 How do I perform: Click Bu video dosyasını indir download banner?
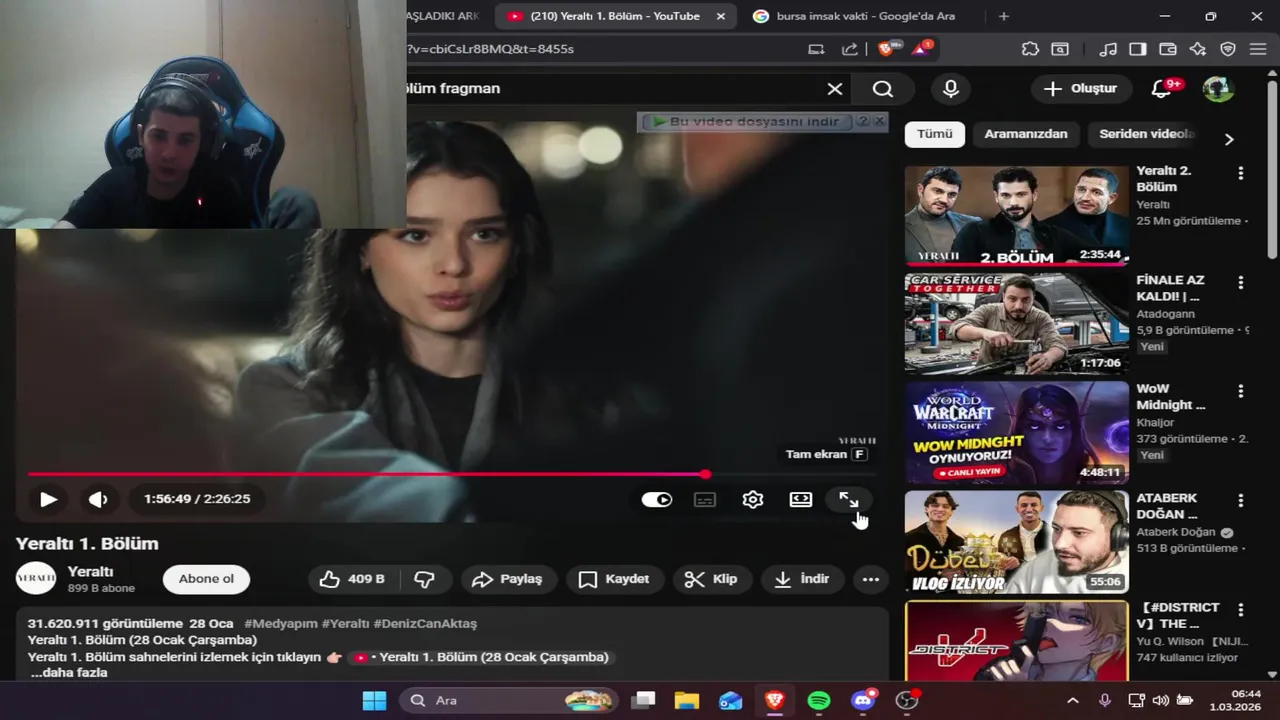[745, 121]
